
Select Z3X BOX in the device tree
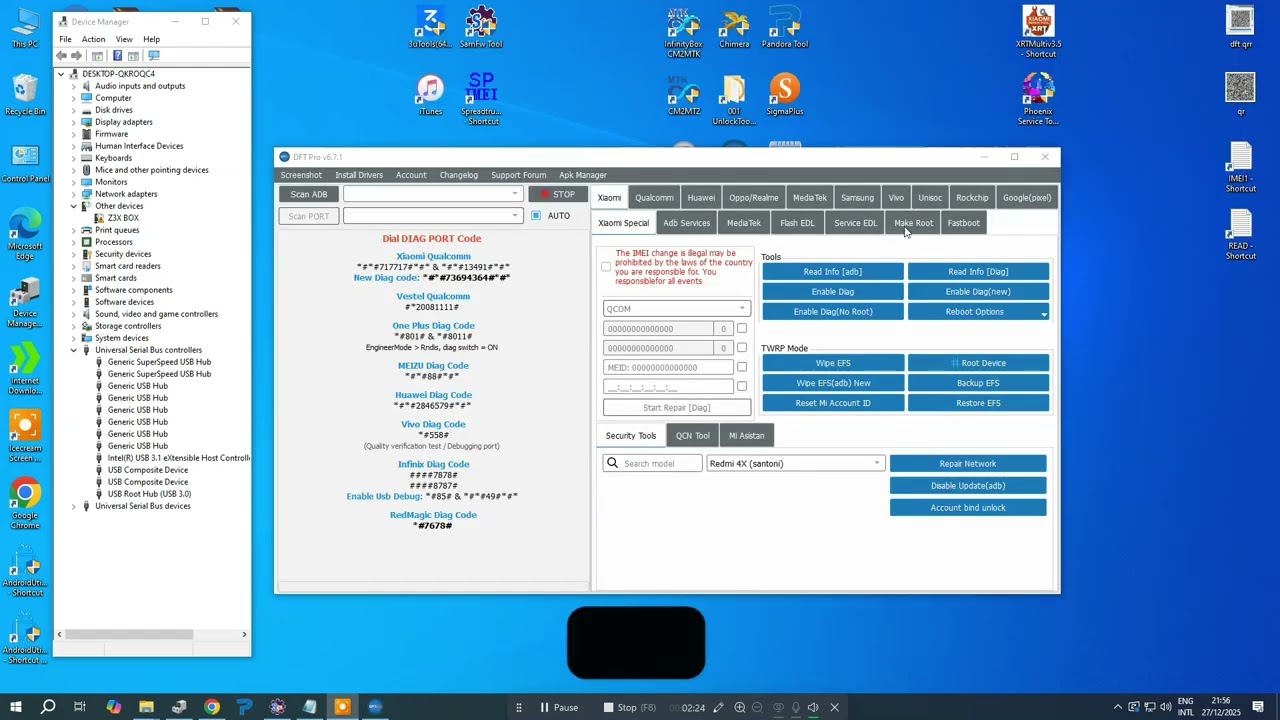pos(123,218)
